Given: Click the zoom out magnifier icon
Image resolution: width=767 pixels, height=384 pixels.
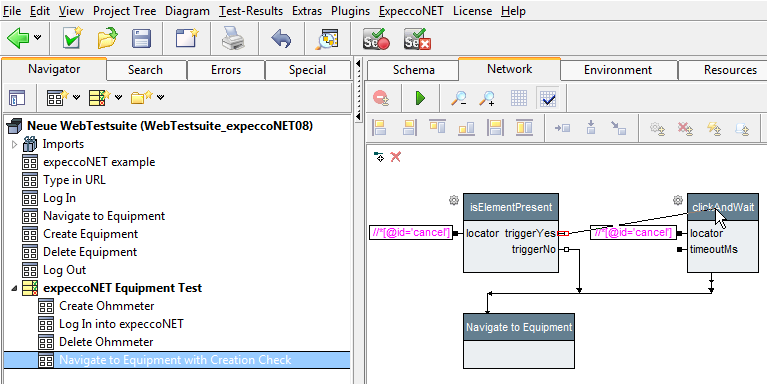Looking at the screenshot, I should point(458,98).
